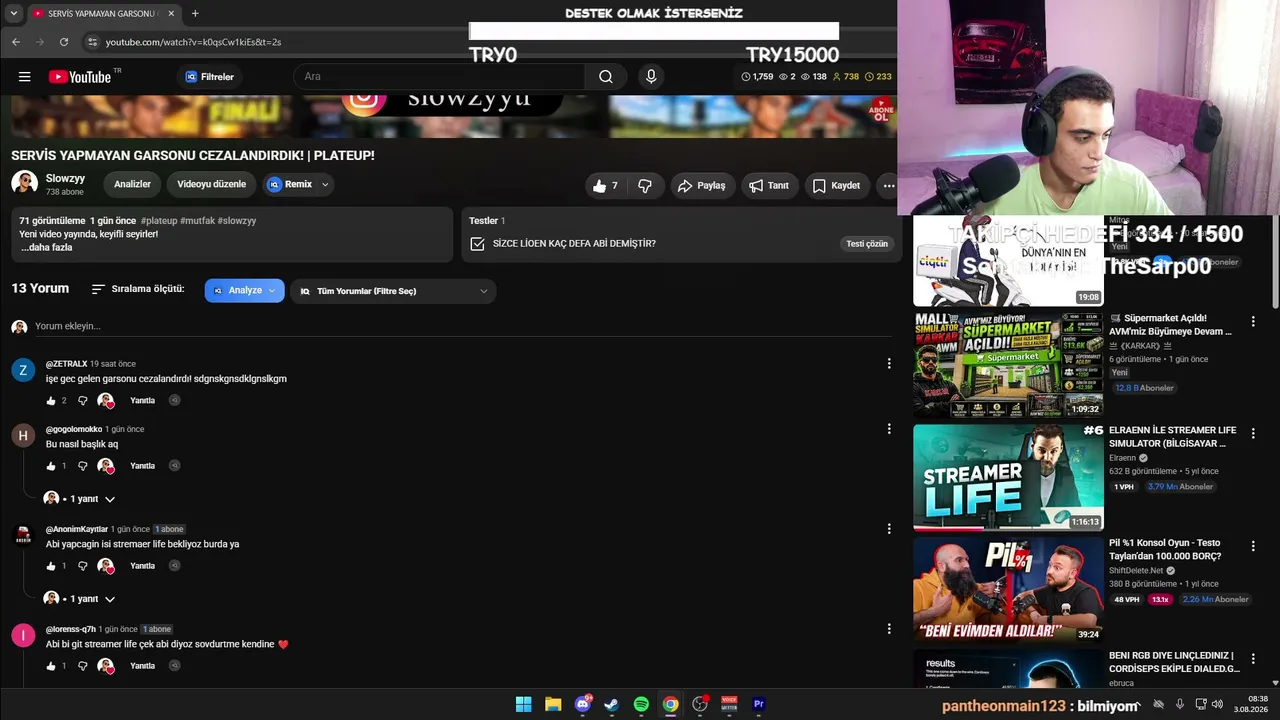
Task: Like the @gogolomokko comment
Action: click(x=51, y=466)
